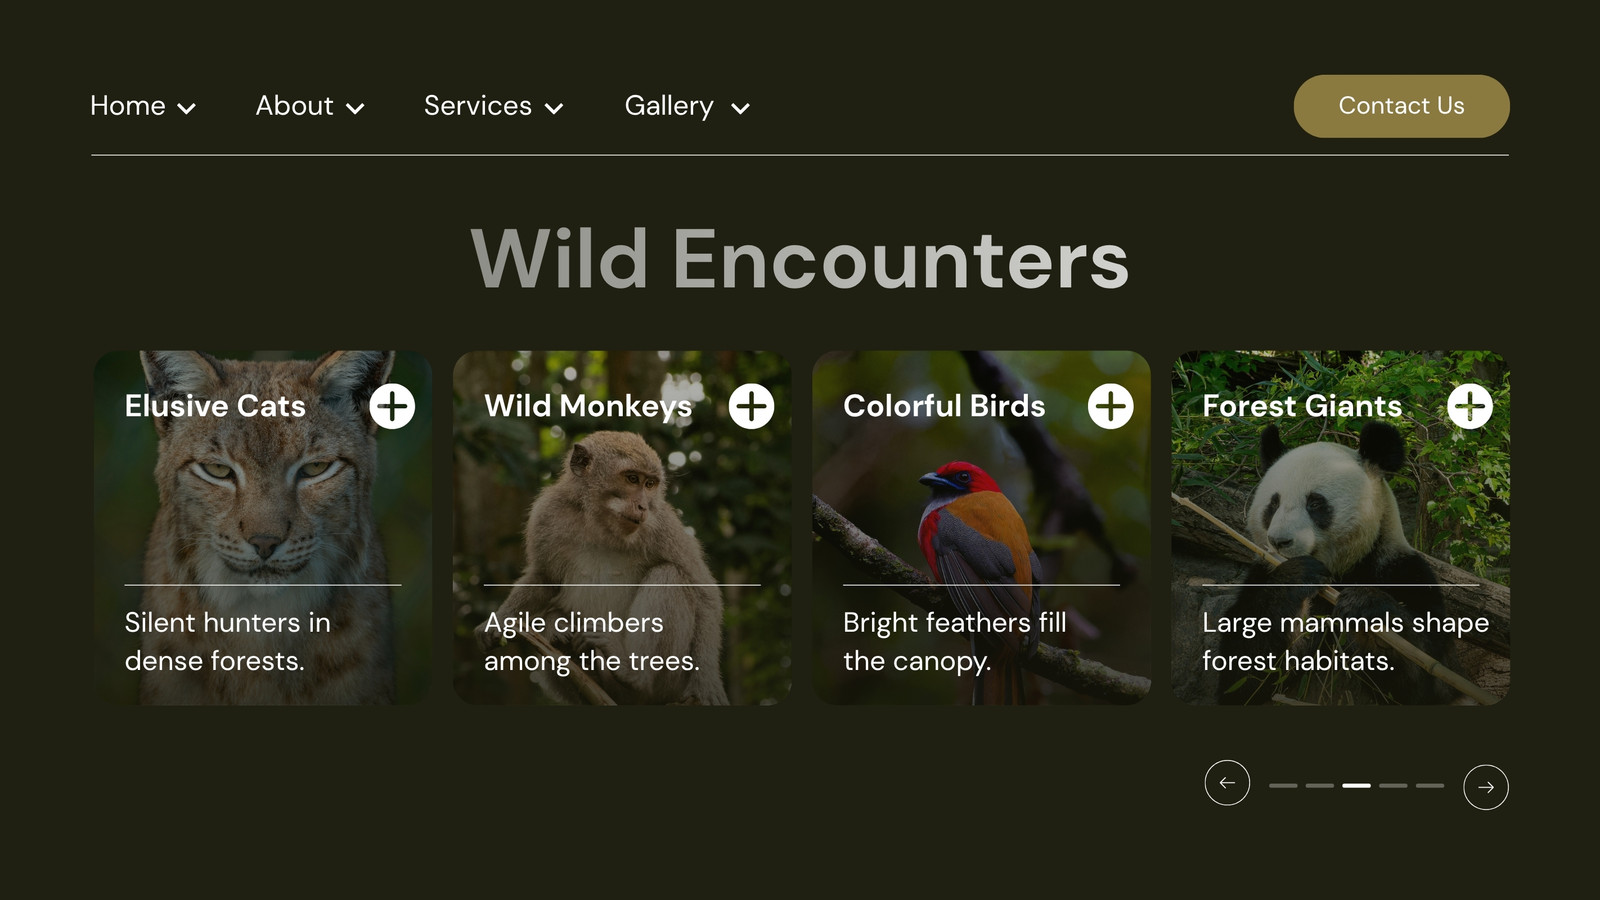This screenshot has width=1600, height=900.
Task: Select the fourth carousel indicator dash
Action: click(1393, 786)
